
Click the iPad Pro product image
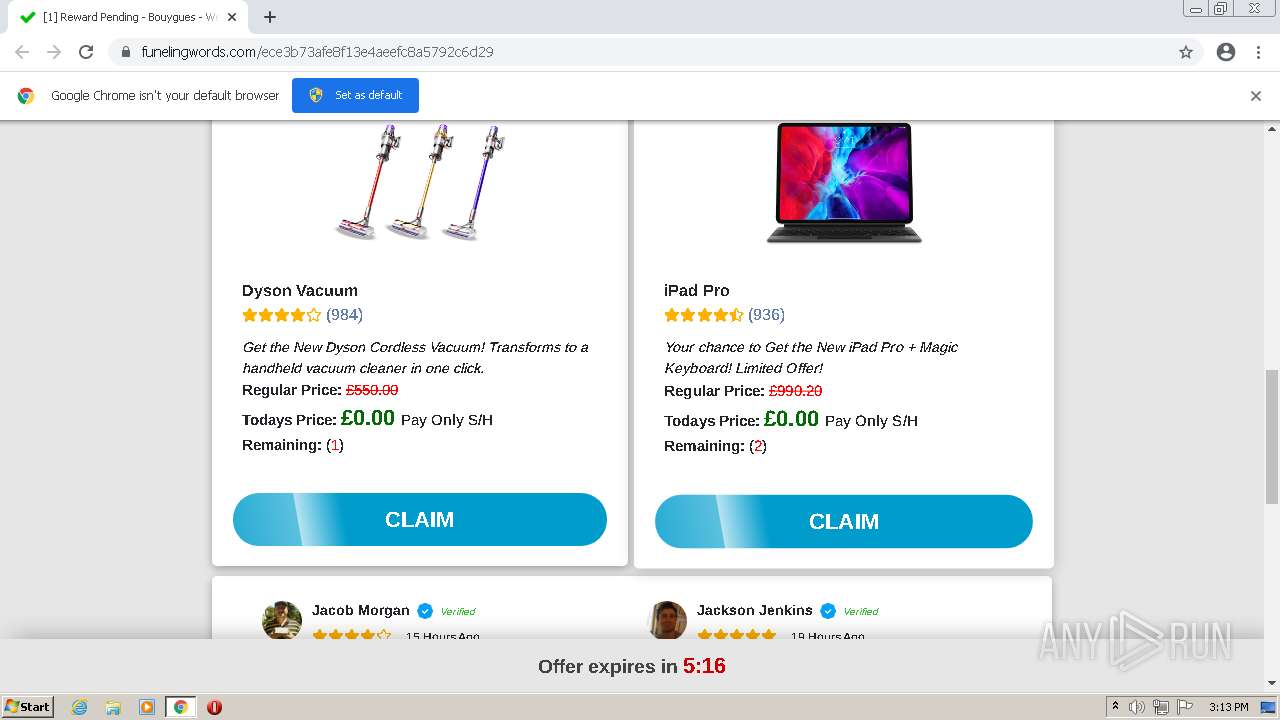click(x=844, y=183)
